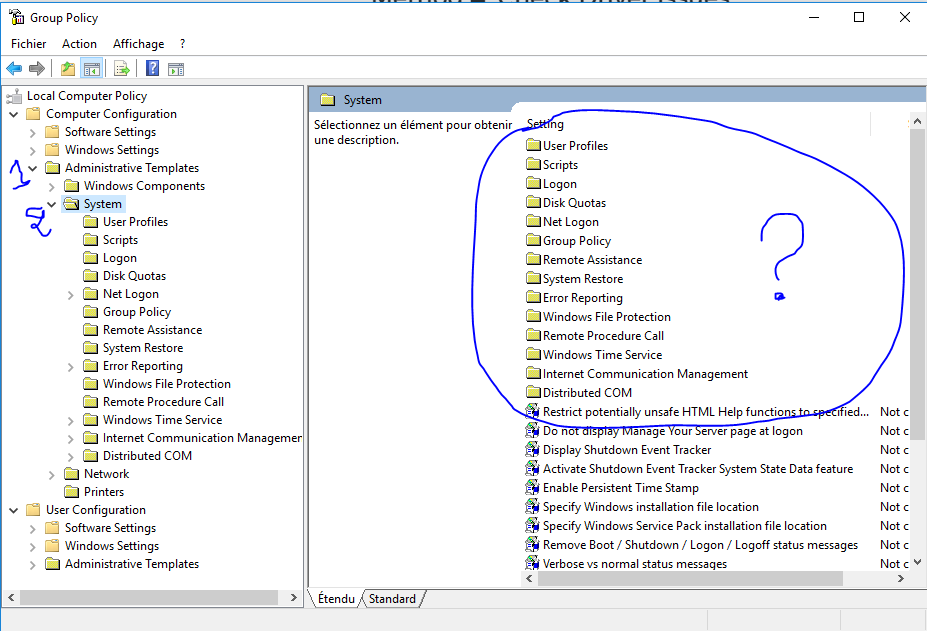Select the Display Shutdown Event Tracker policy
Viewport: 927px width, 631px height.
click(627, 450)
